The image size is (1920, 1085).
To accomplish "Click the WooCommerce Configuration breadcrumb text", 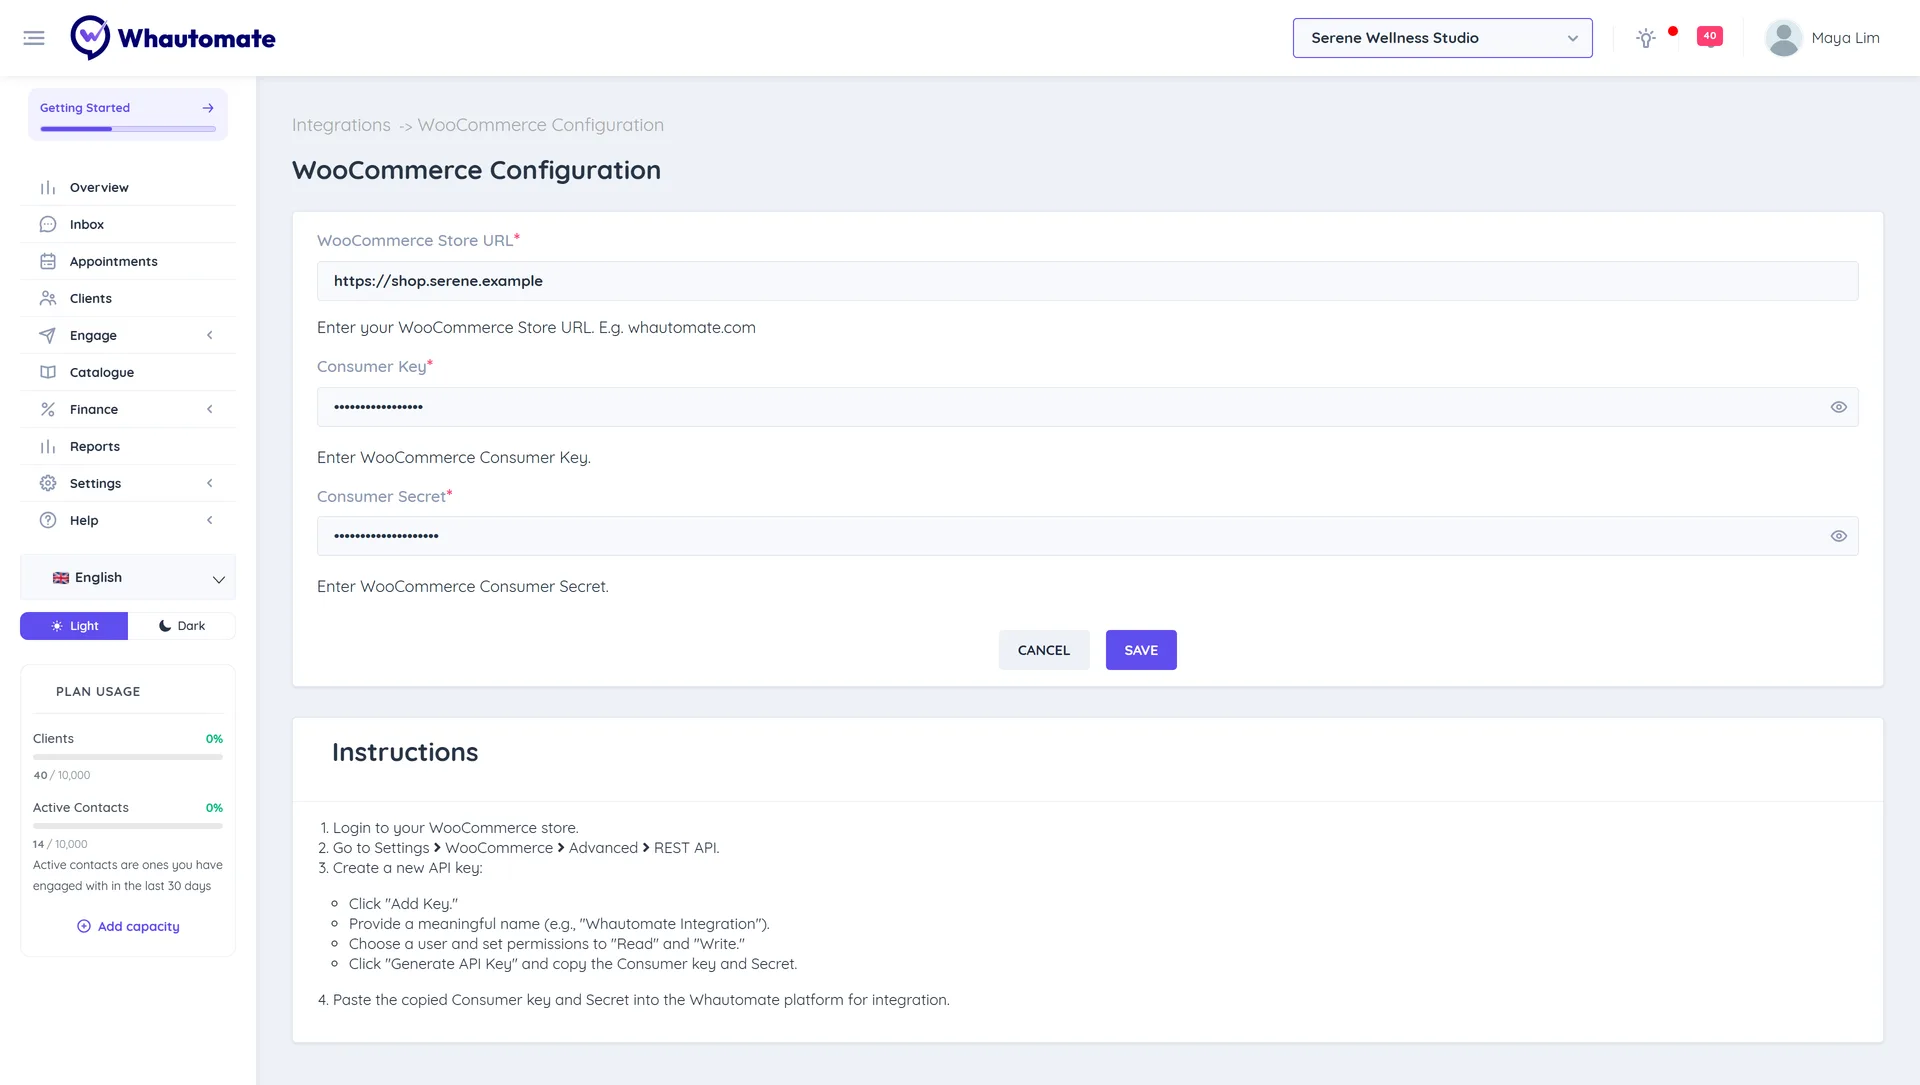I will (x=541, y=125).
